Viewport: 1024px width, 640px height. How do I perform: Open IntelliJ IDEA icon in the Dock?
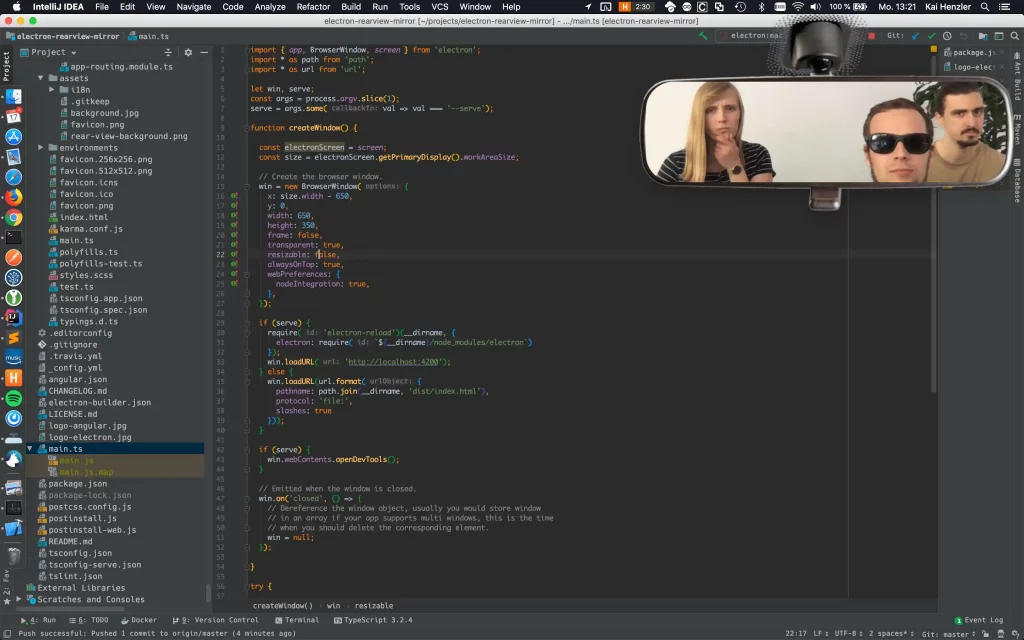14,318
